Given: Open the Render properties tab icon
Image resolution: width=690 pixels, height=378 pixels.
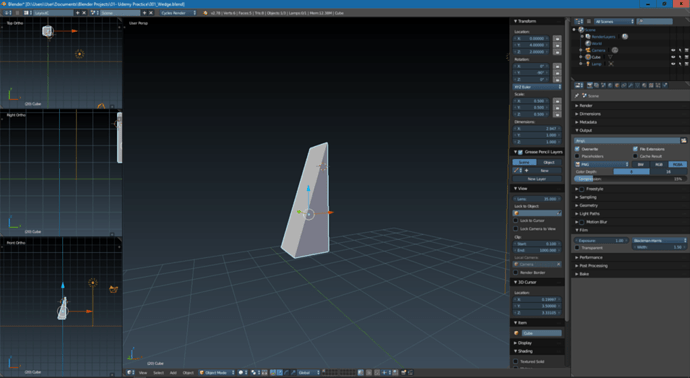Looking at the screenshot, I should (590, 85).
